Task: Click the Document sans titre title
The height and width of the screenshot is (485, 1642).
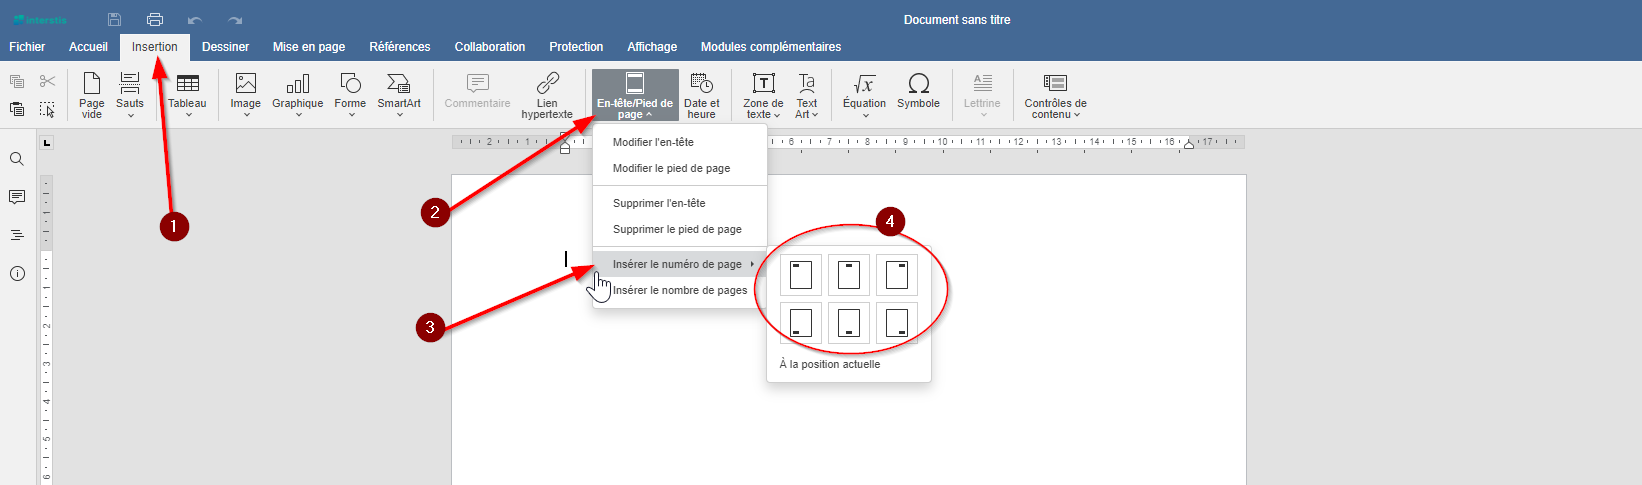Action: click(957, 20)
